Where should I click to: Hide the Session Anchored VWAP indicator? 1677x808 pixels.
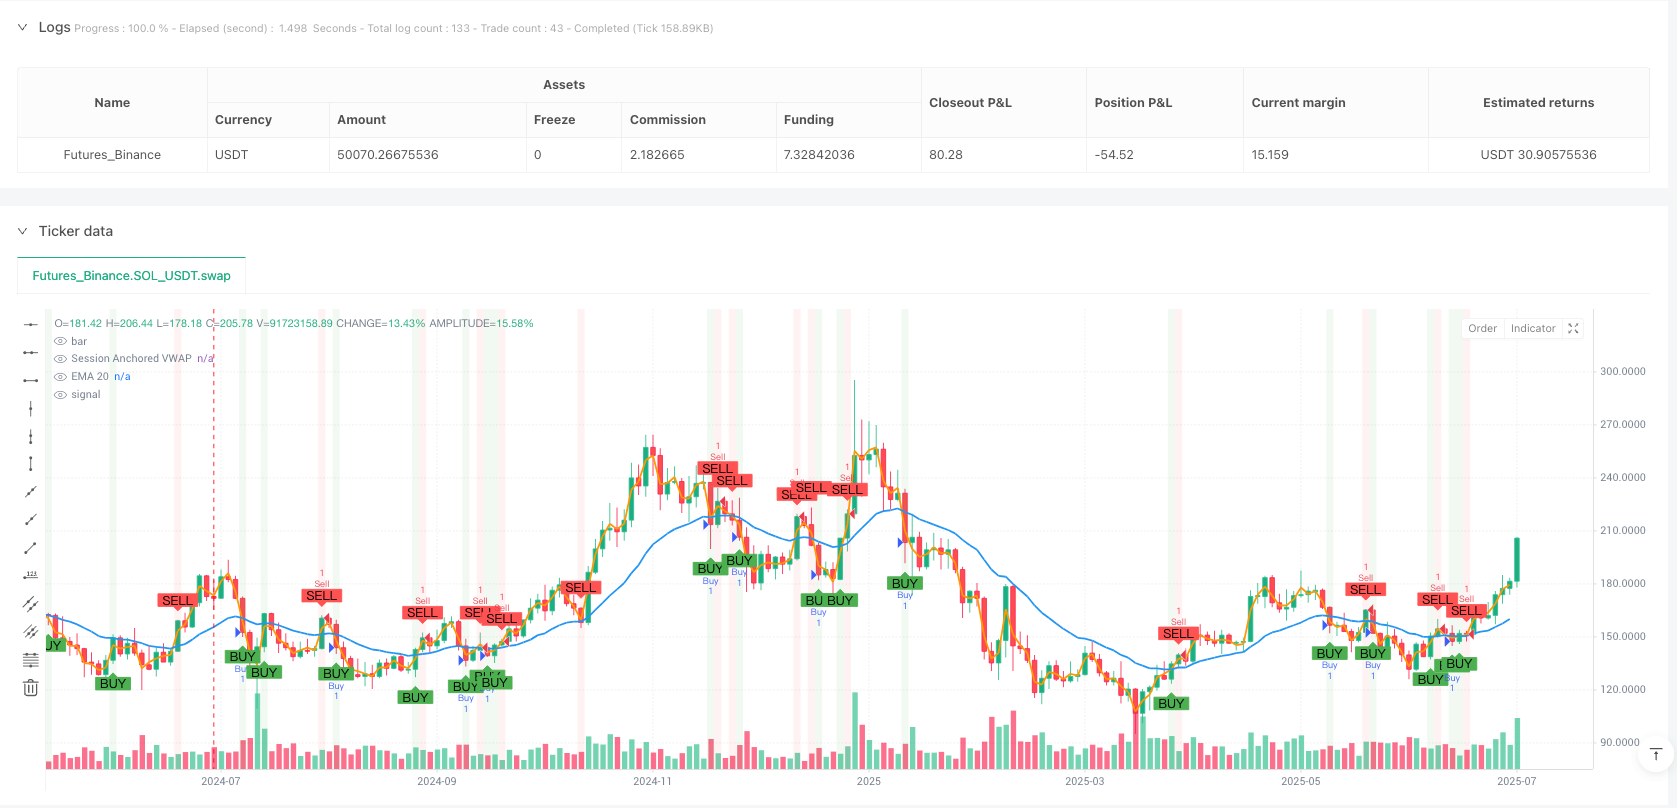click(x=60, y=358)
